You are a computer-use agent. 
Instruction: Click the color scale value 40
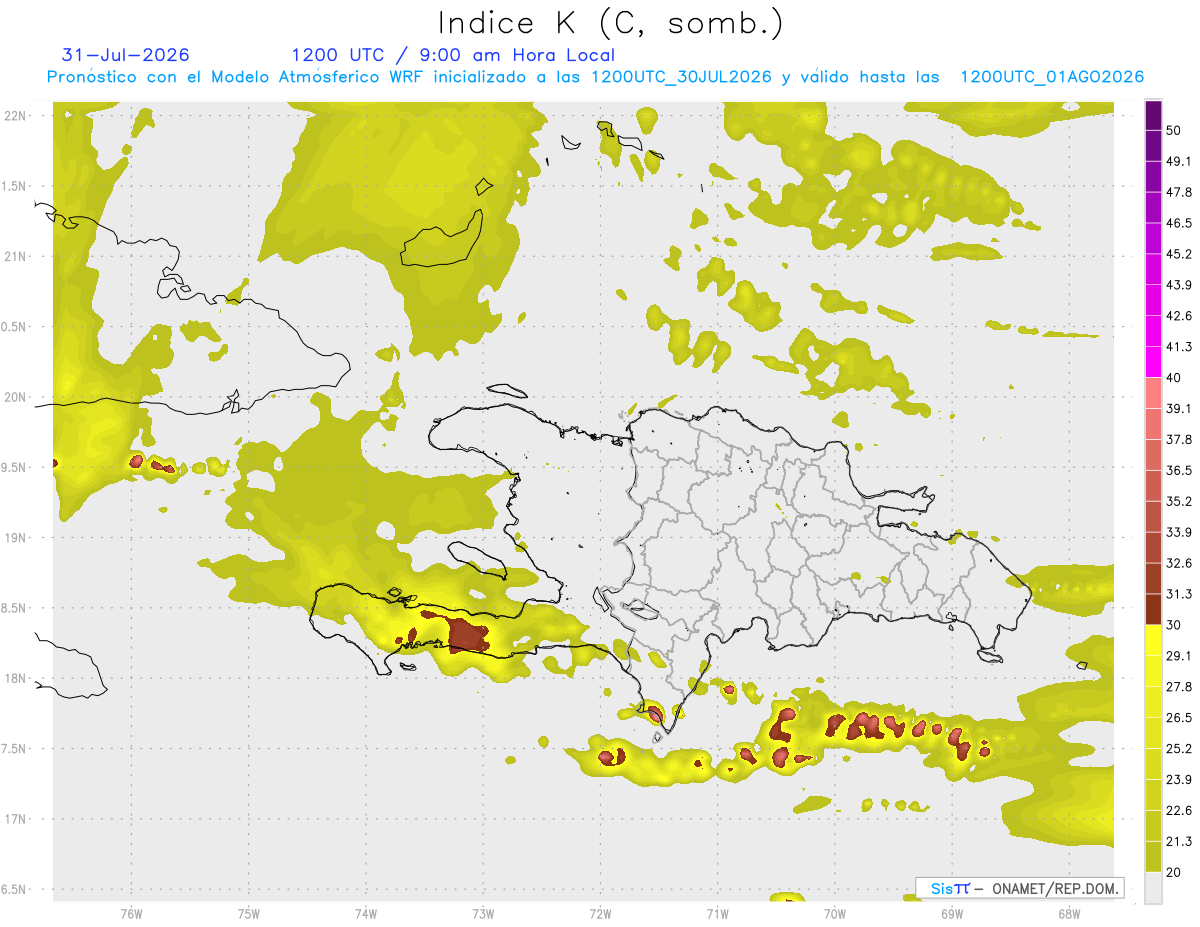click(x=1175, y=377)
